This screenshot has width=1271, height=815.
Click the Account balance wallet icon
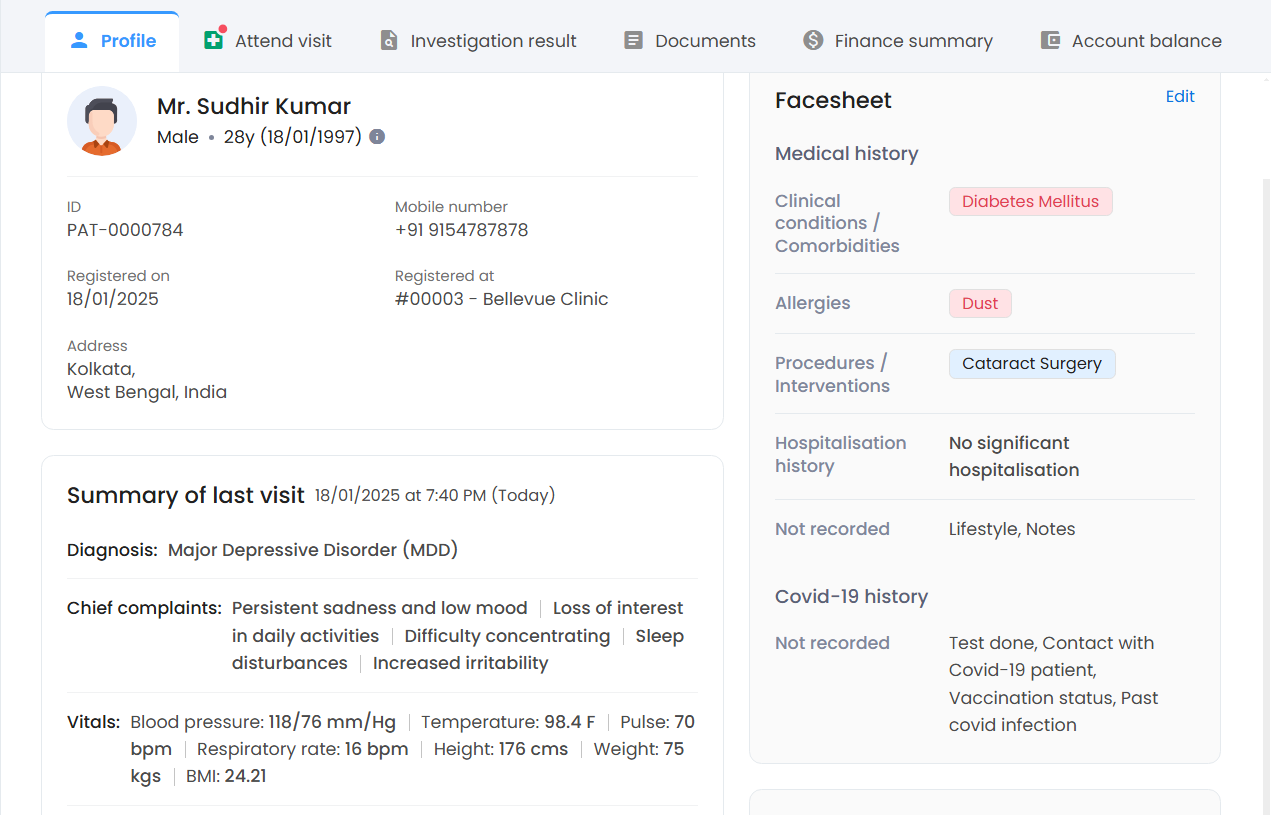[x=1050, y=41]
